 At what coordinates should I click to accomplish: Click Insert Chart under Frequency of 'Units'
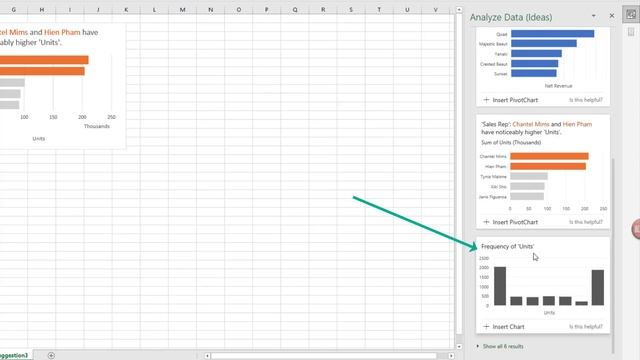point(504,327)
